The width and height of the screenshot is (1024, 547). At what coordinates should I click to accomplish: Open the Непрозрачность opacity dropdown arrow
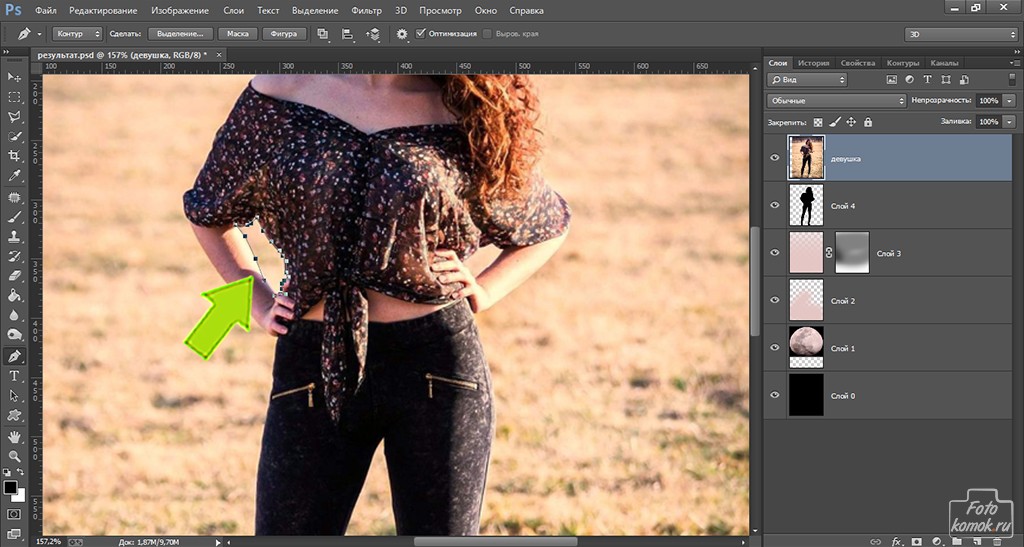coord(1010,101)
